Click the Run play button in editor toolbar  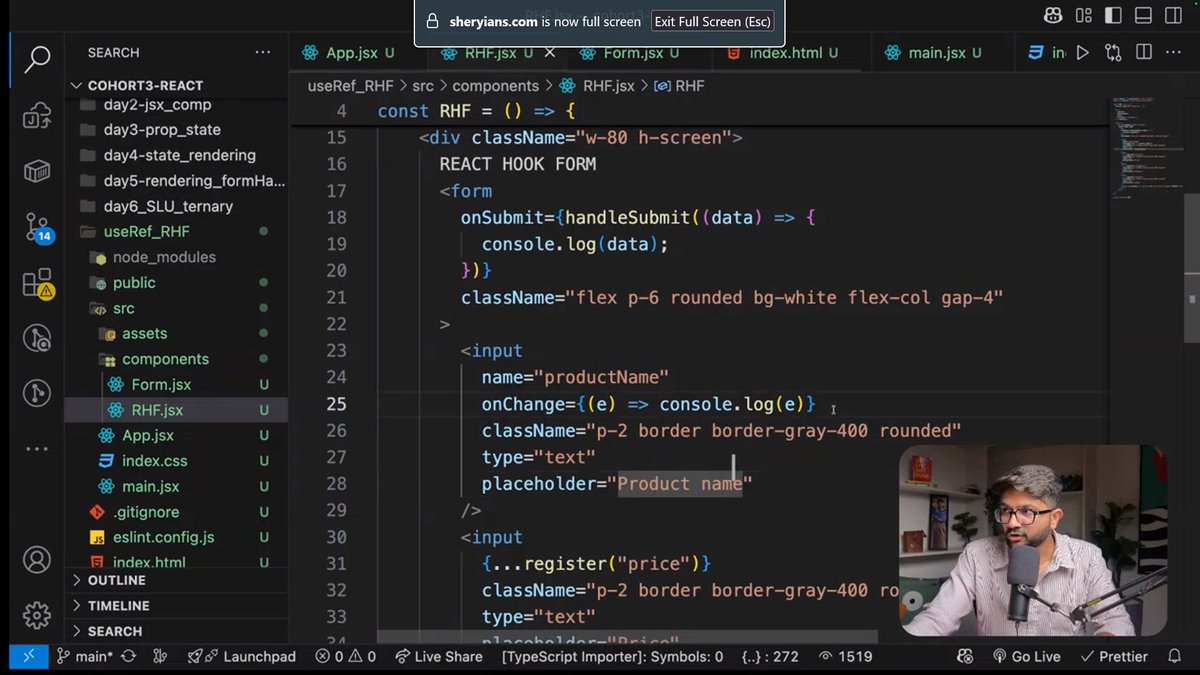[x=1083, y=53]
